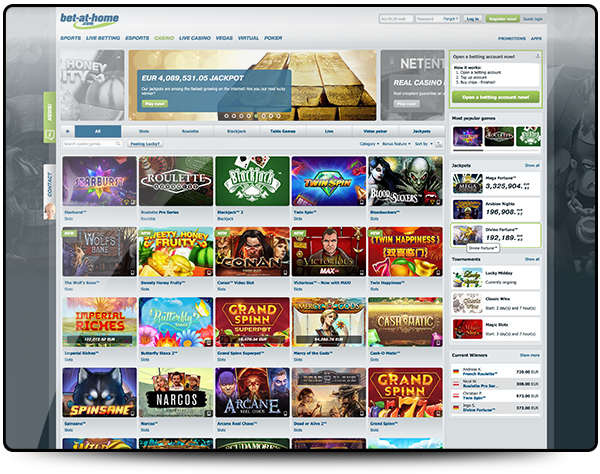This screenshot has width=600, height=474.
Task: Switch to the Jackpots tab
Action: (x=422, y=131)
